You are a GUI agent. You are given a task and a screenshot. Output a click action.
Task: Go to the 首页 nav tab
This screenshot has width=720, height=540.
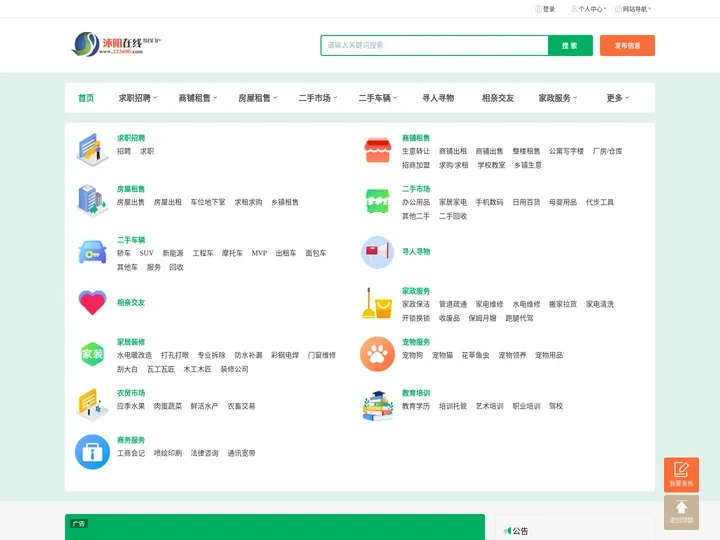pos(86,98)
